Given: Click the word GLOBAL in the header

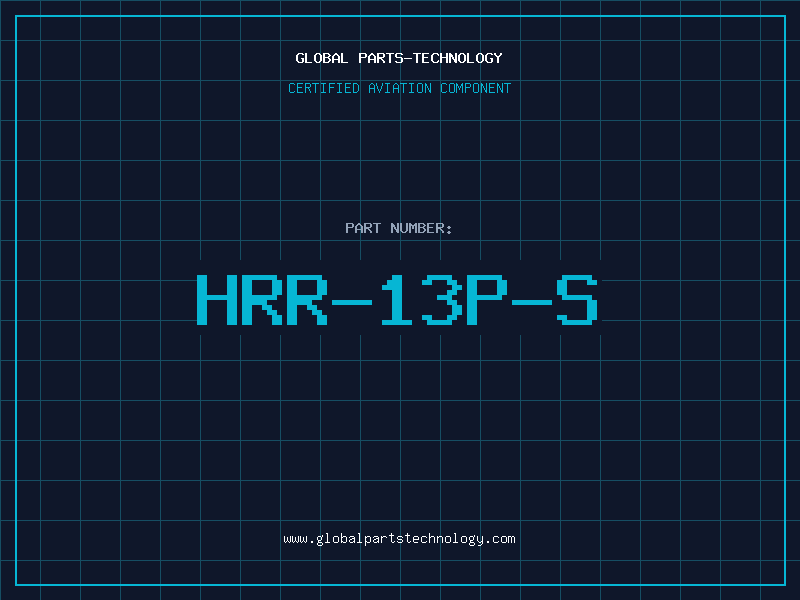Looking at the screenshot, I should [x=322, y=58].
